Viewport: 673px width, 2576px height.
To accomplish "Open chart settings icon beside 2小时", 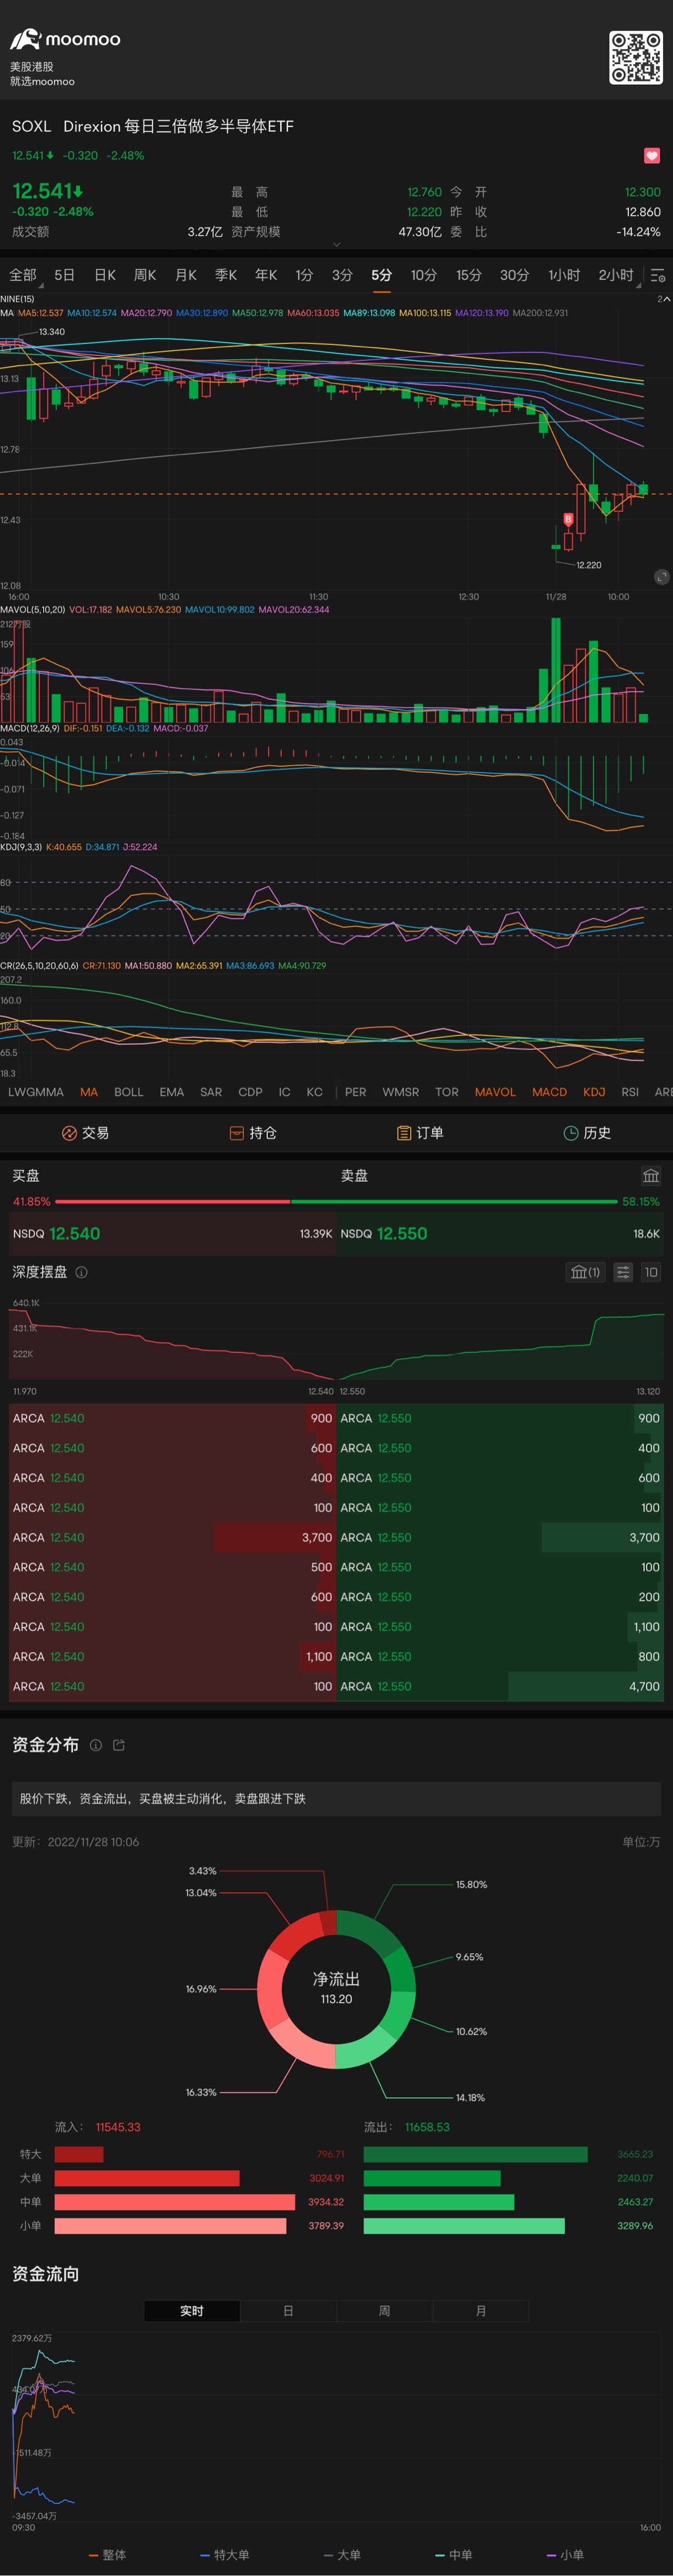I will (657, 276).
